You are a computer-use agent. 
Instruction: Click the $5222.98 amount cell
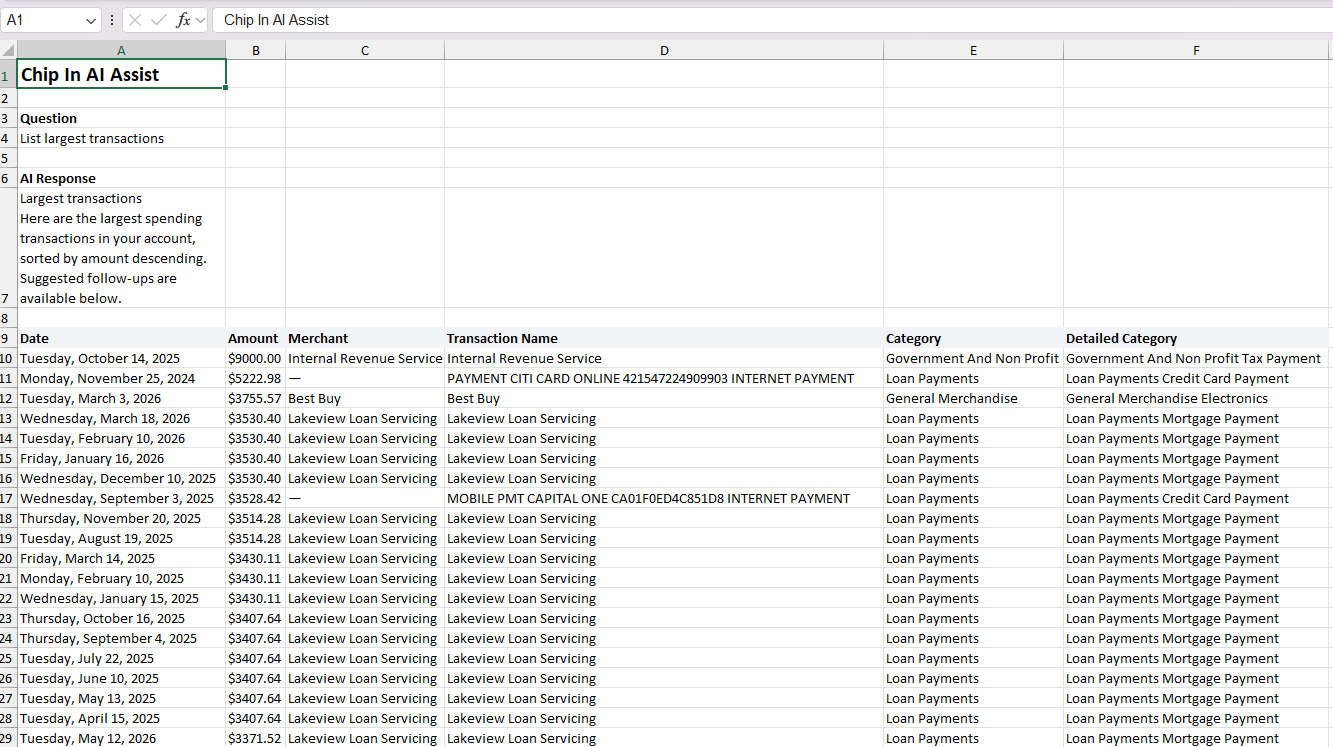tap(256, 378)
